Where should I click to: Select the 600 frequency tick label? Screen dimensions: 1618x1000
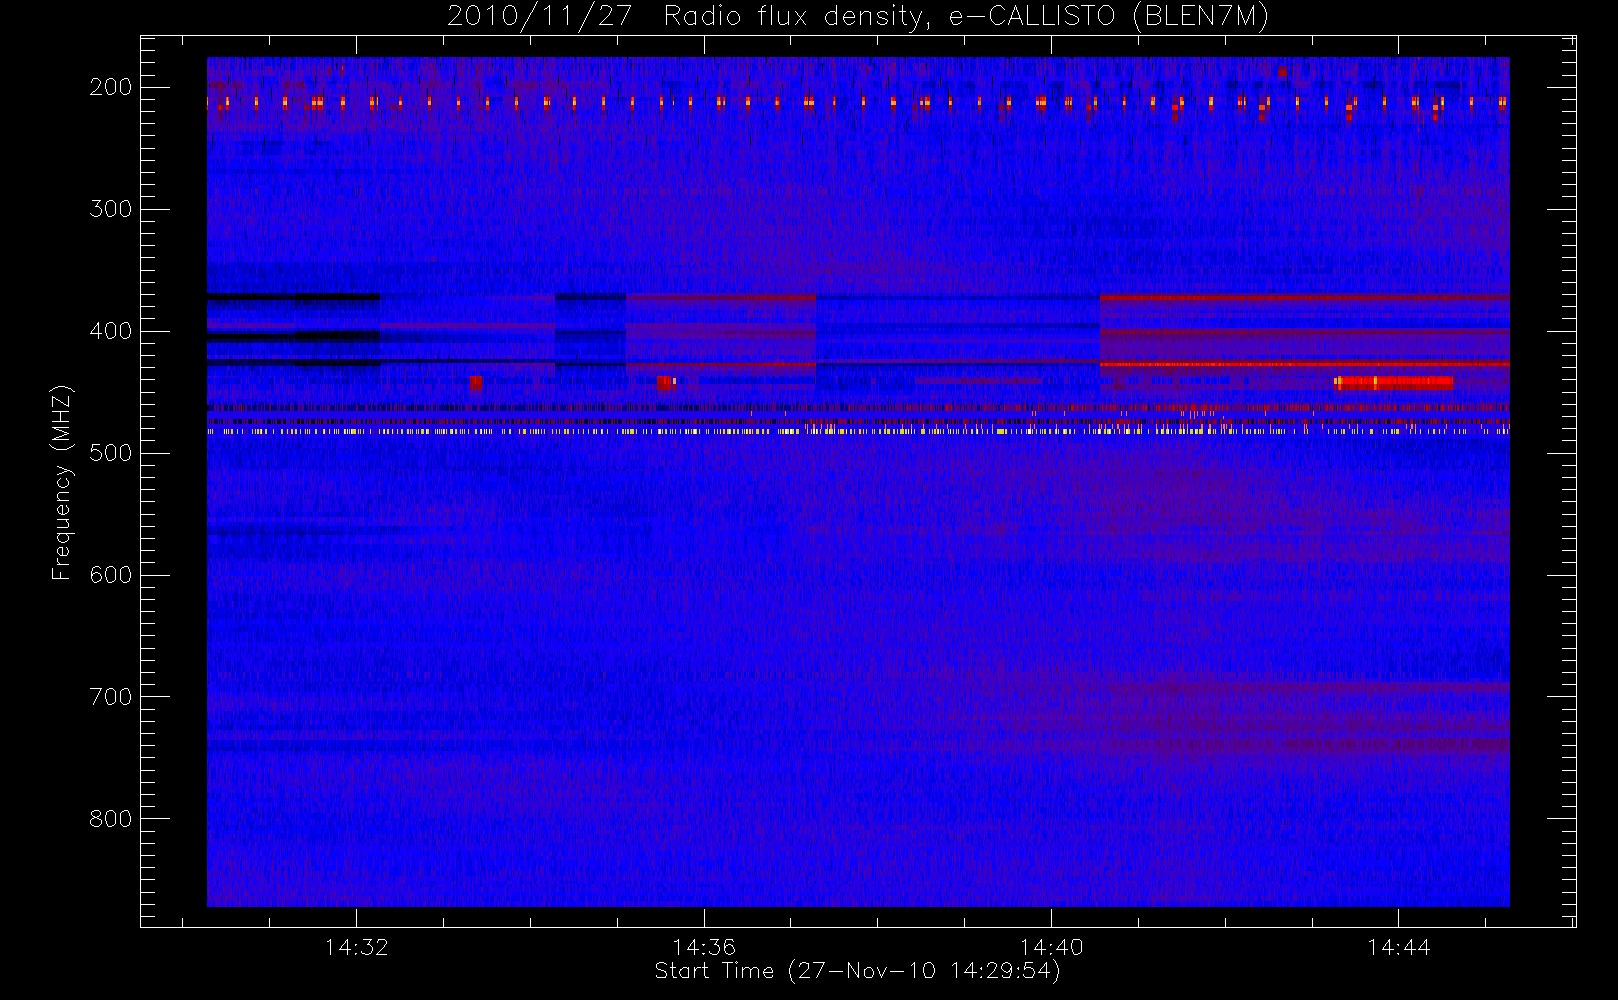click(111, 575)
